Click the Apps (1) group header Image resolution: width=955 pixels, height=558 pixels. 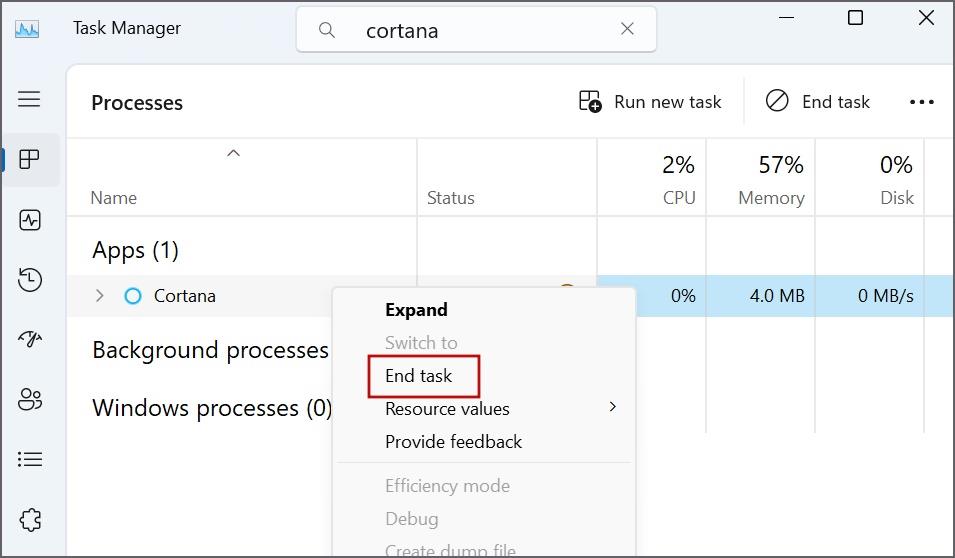tap(135, 250)
